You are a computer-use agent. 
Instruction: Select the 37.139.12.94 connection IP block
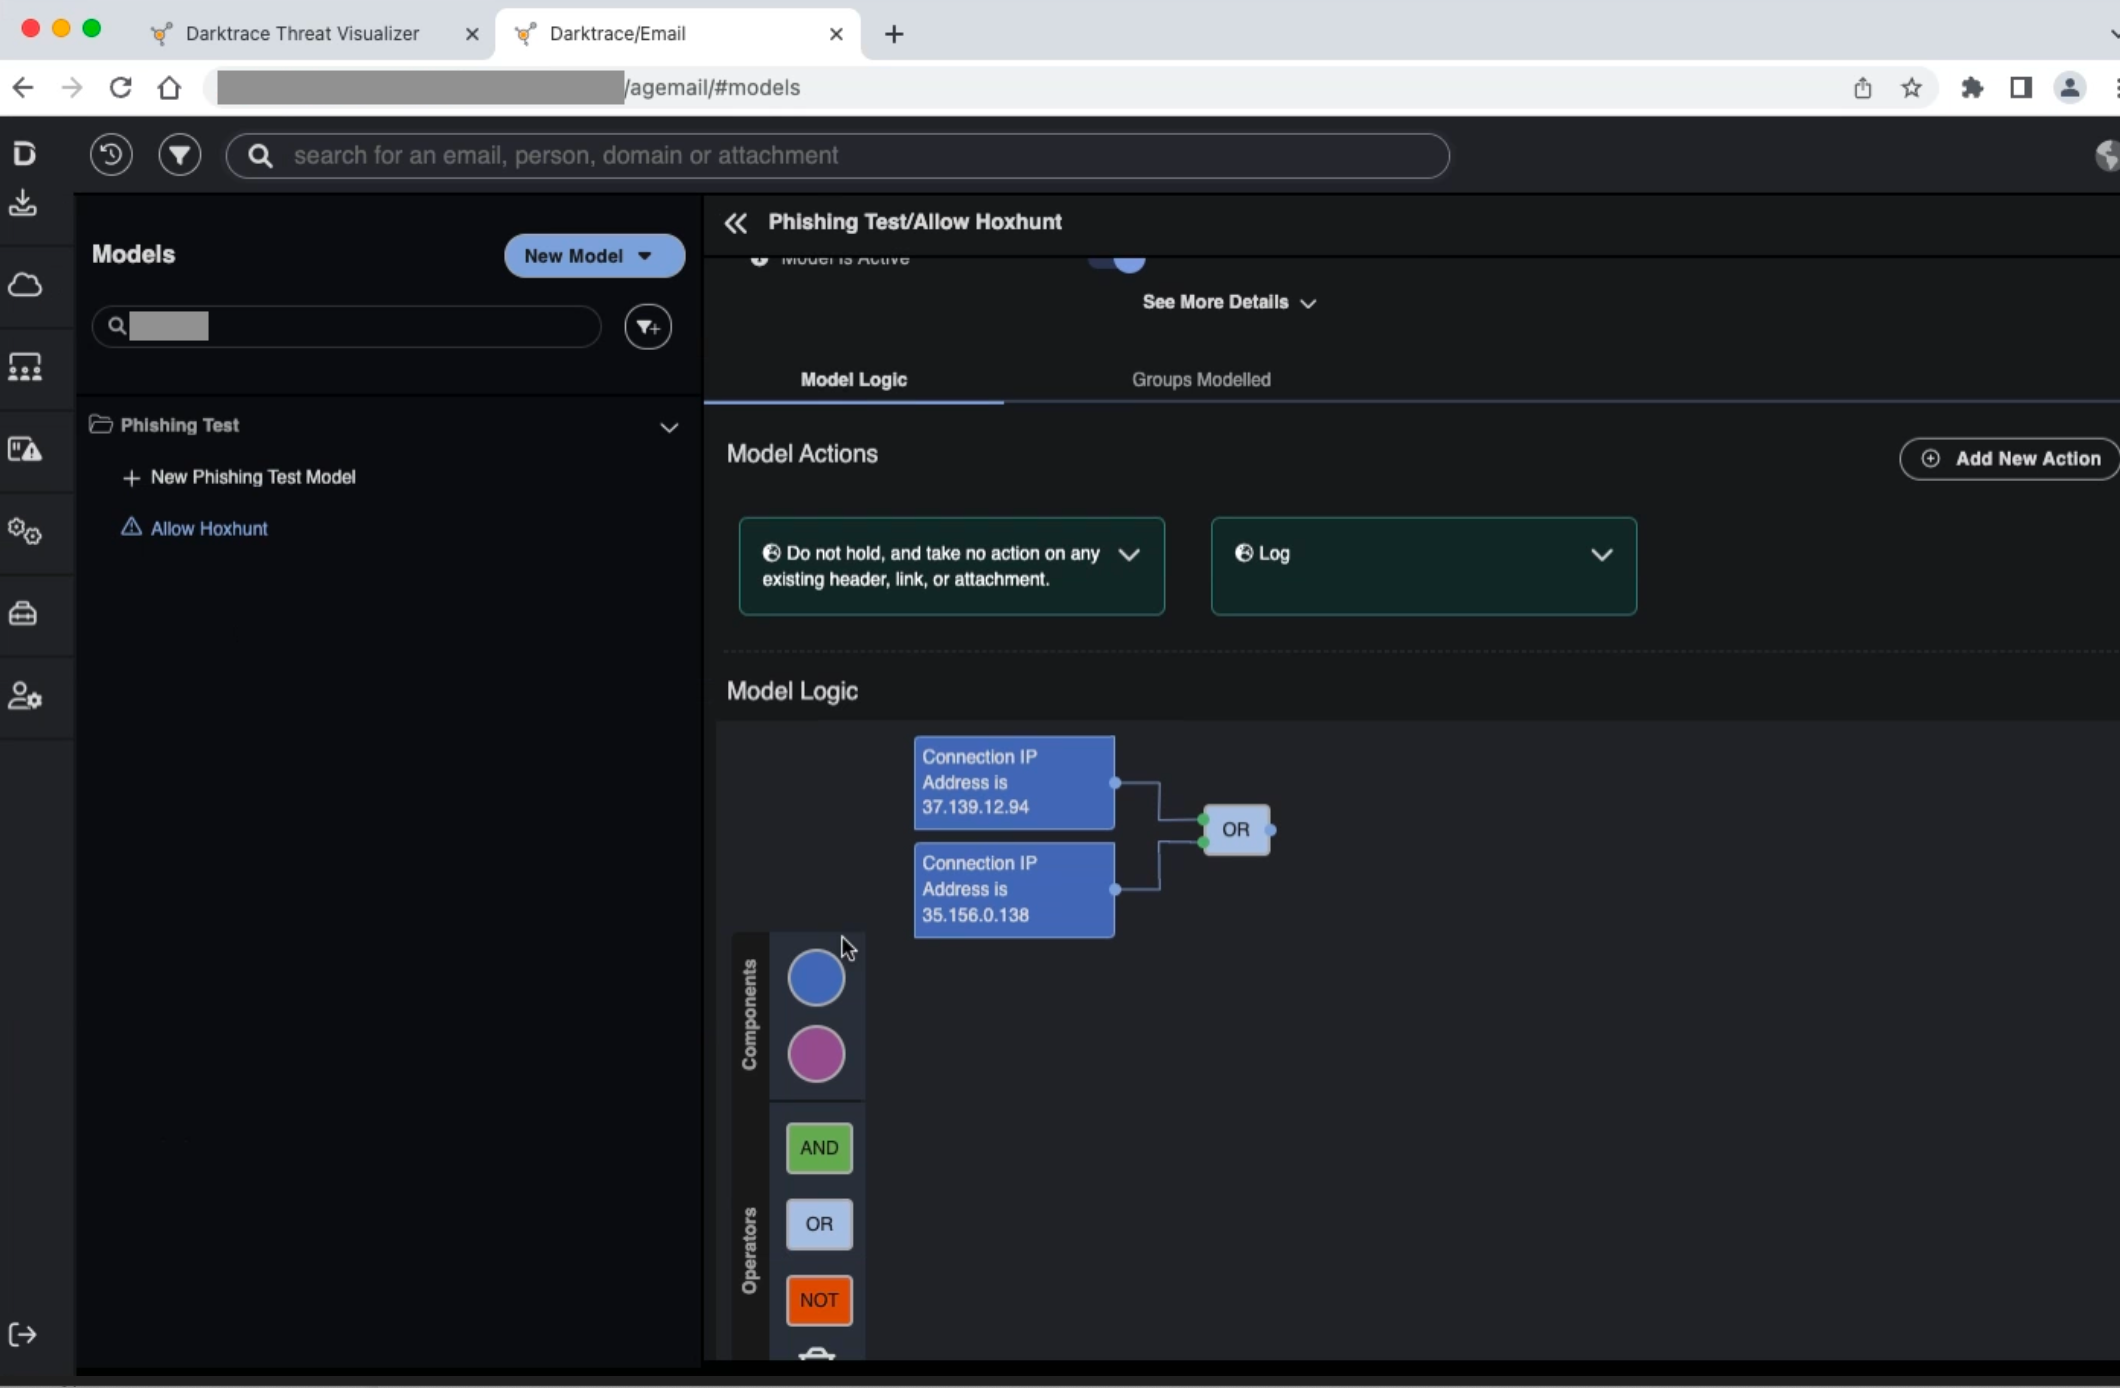pos(1014,783)
